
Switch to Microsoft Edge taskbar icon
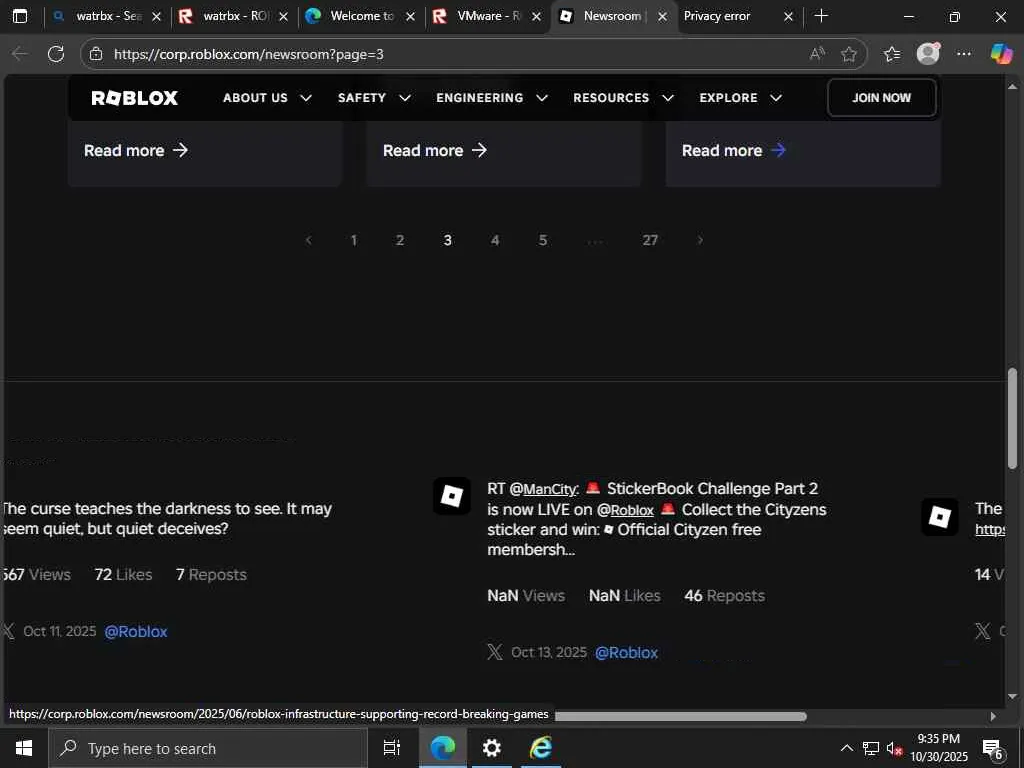(443, 748)
